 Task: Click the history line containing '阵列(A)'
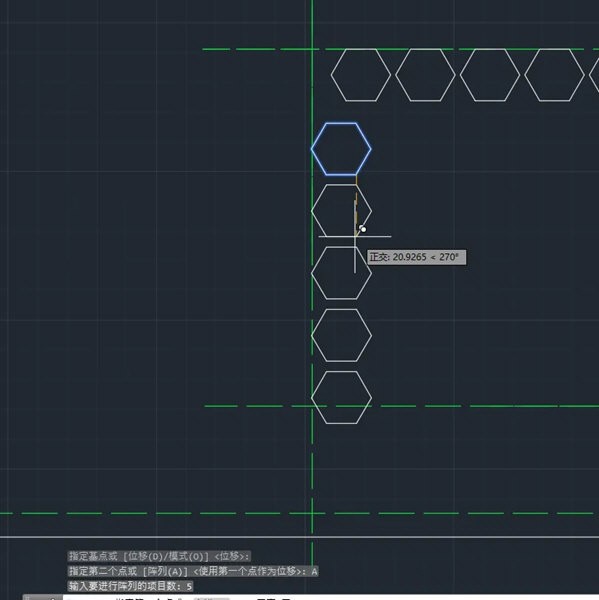tap(193, 571)
